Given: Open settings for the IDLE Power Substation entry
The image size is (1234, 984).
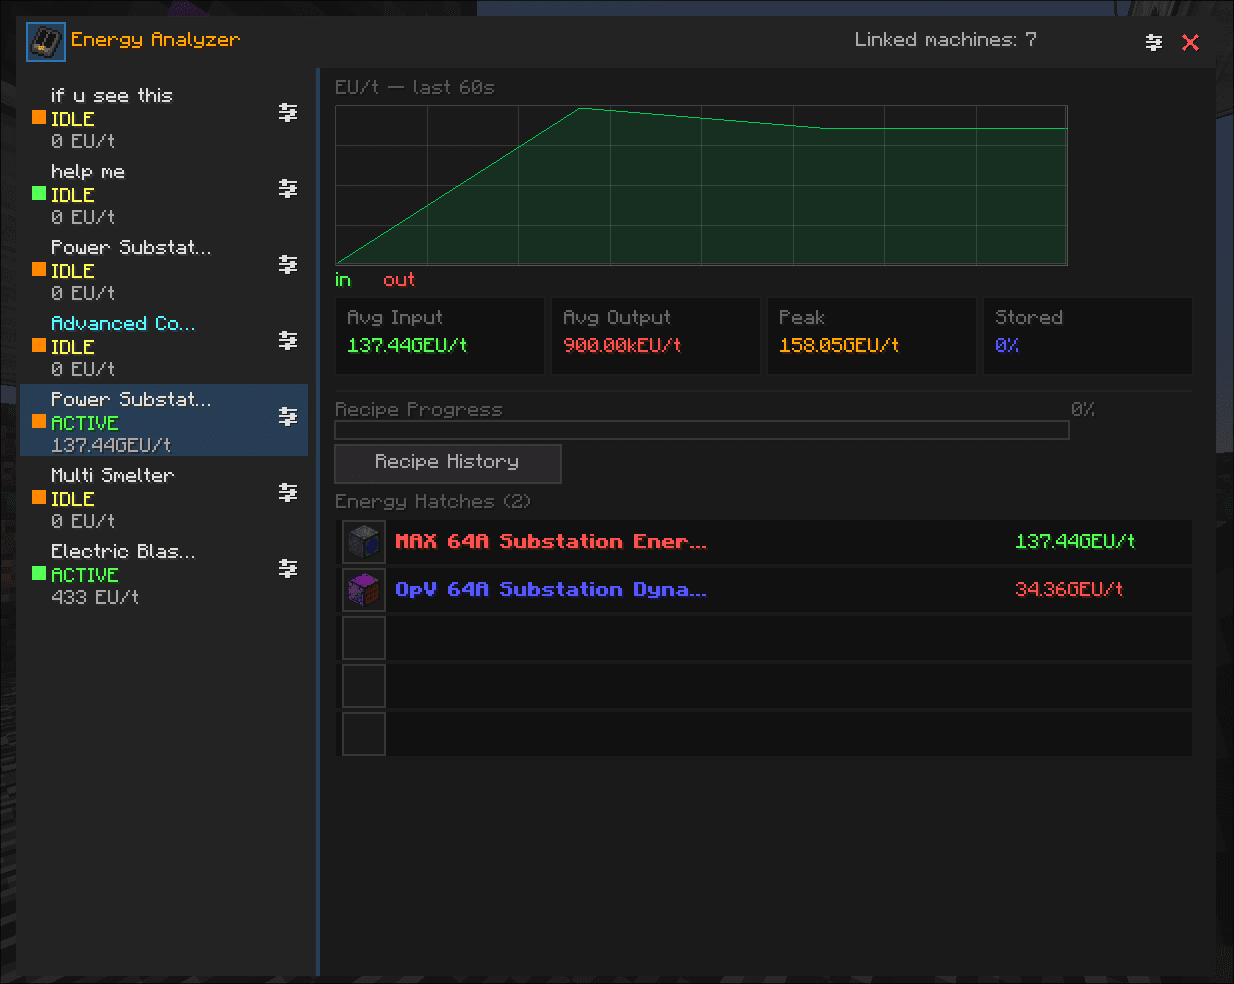Looking at the screenshot, I should click(288, 265).
